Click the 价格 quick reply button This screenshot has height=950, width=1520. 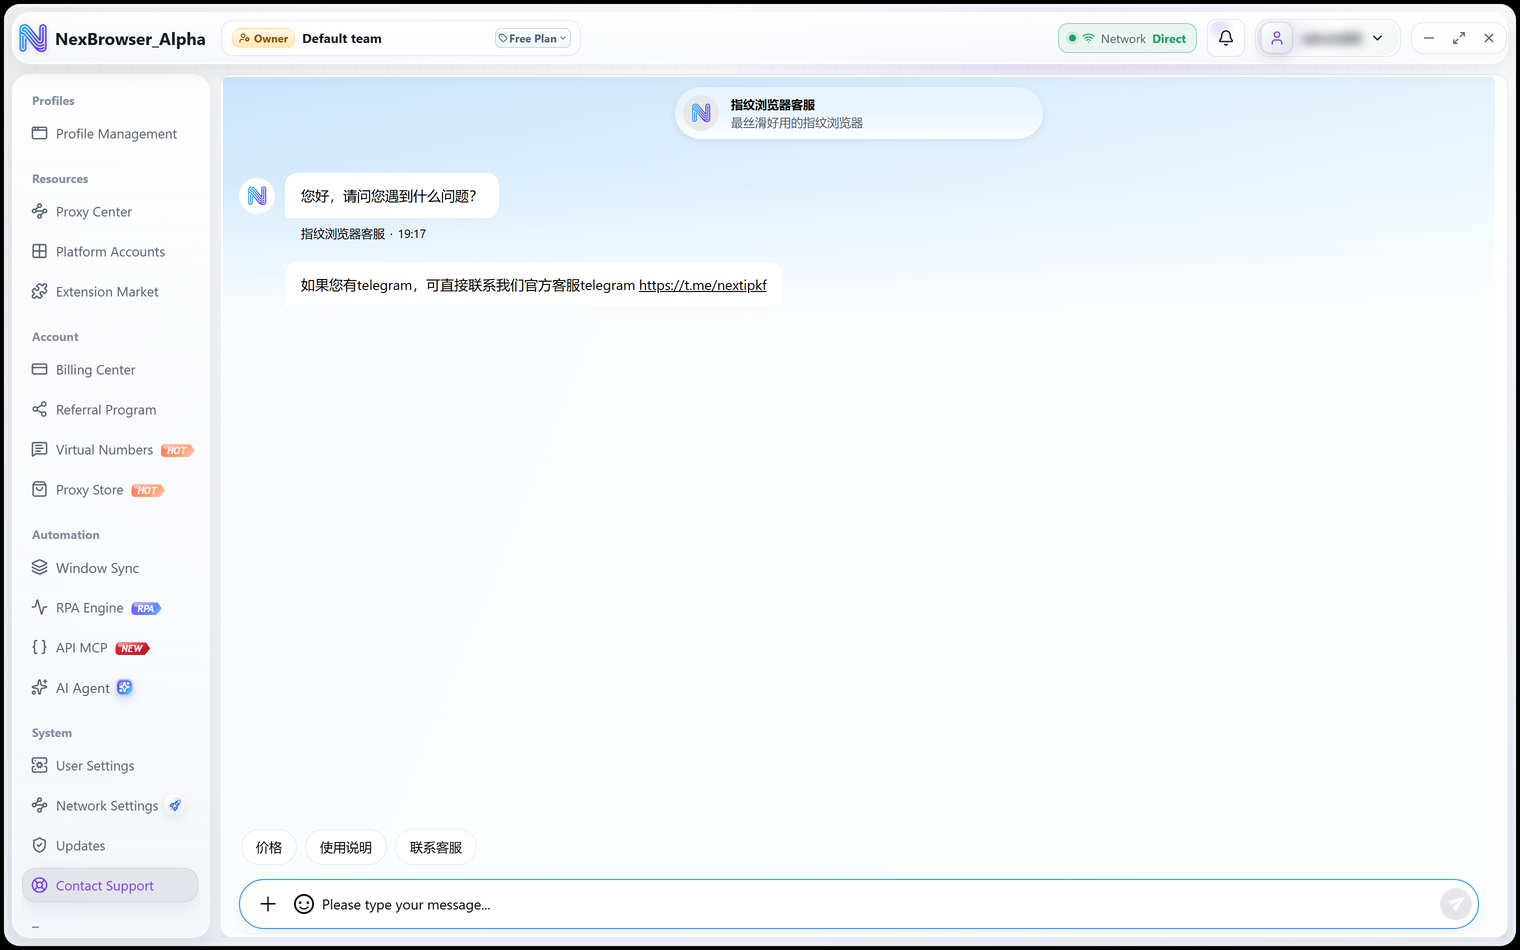[x=269, y=847]
